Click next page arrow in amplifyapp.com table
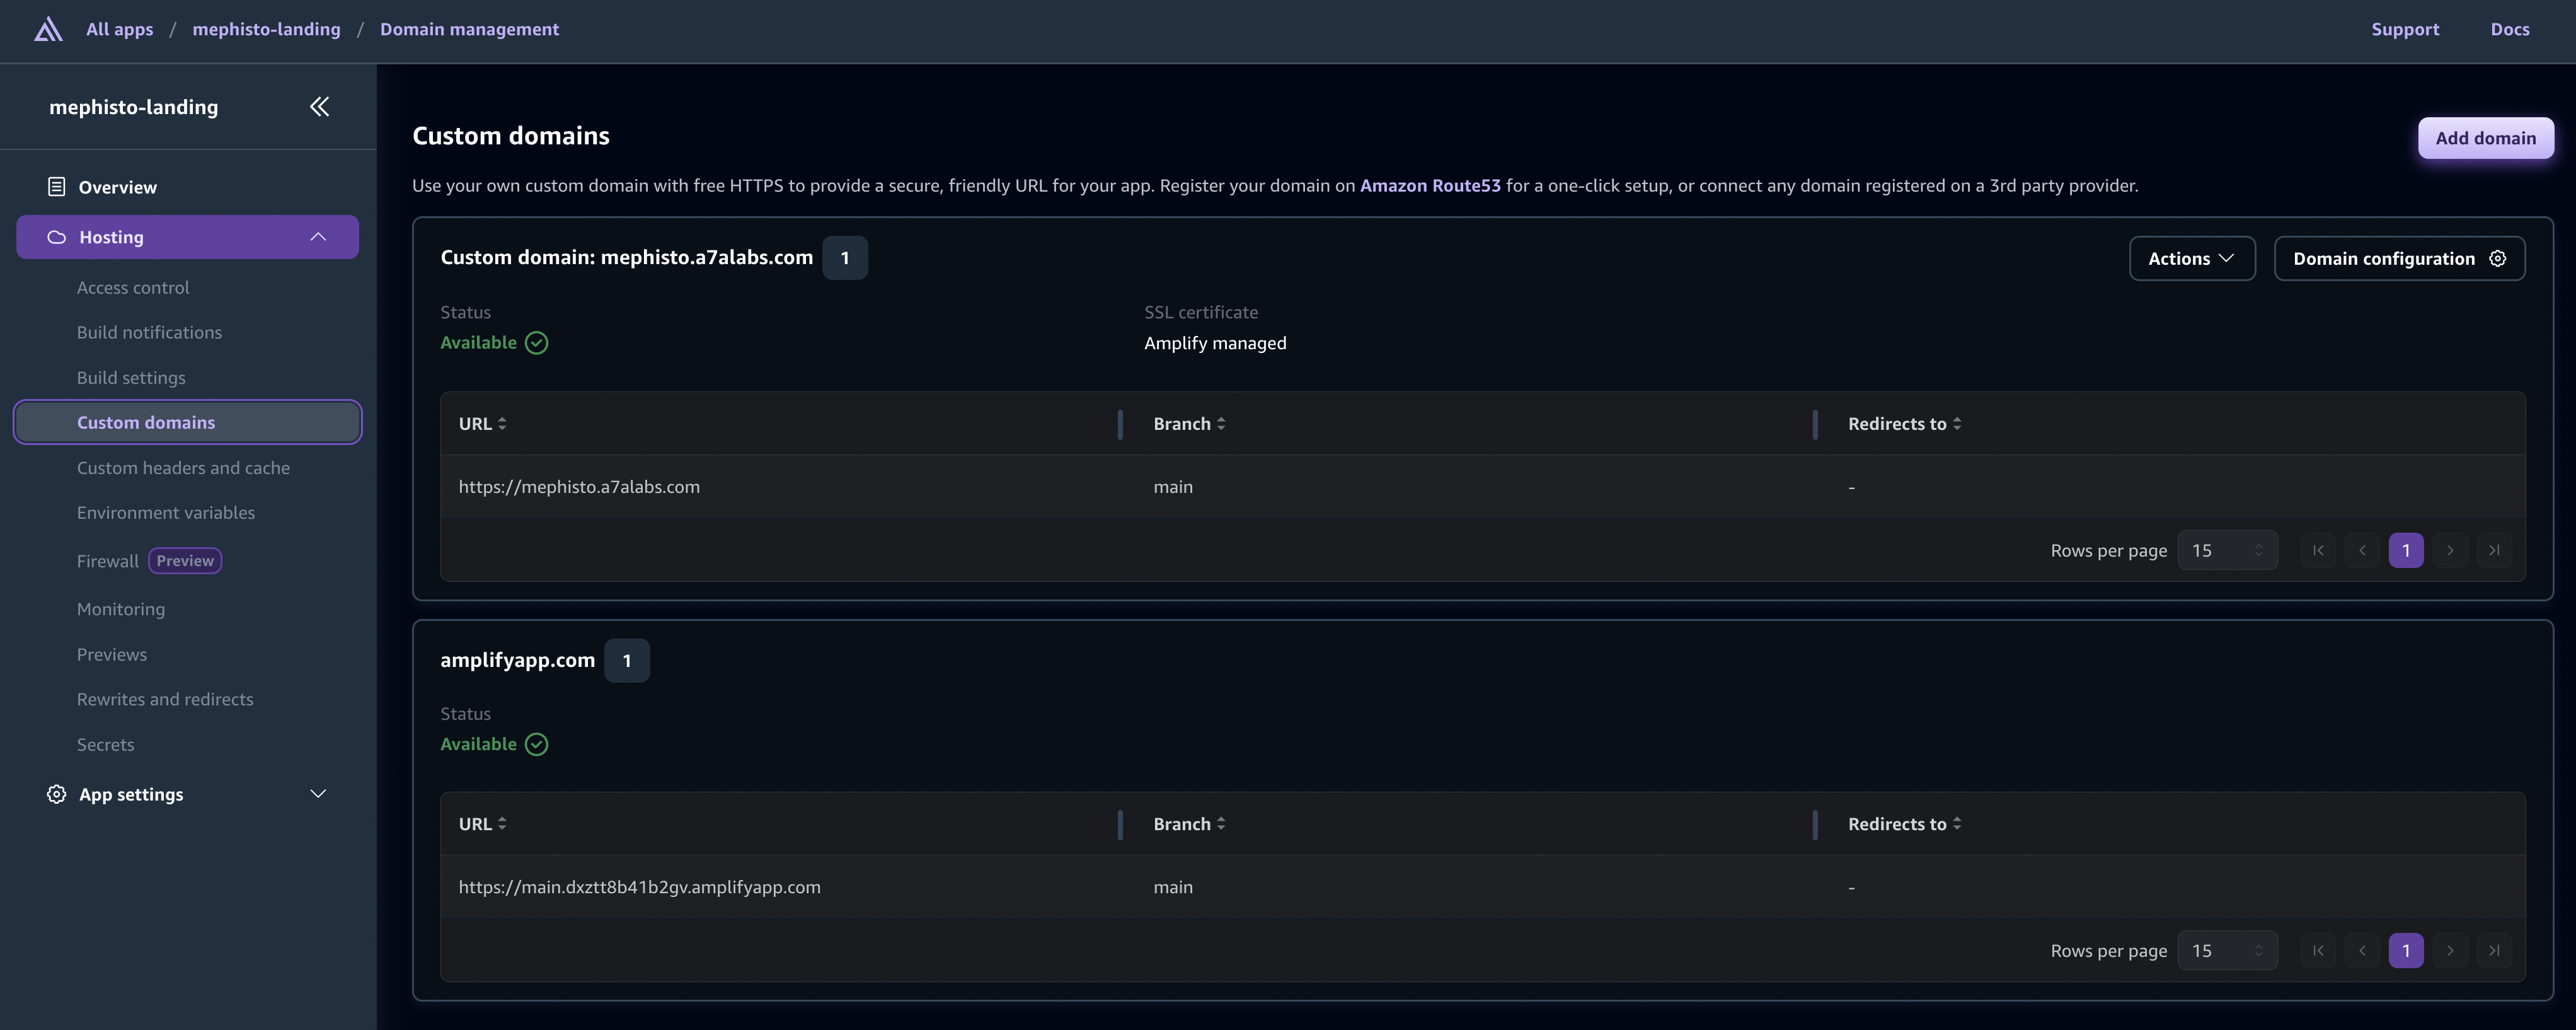 [2450, 950]
